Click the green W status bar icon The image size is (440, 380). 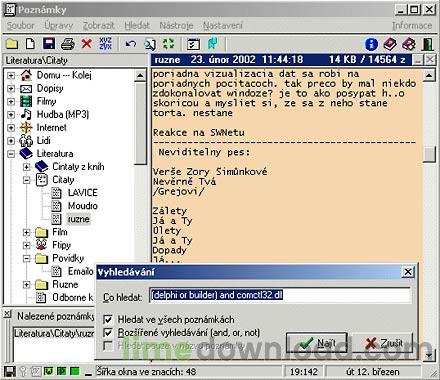(49, 371)
